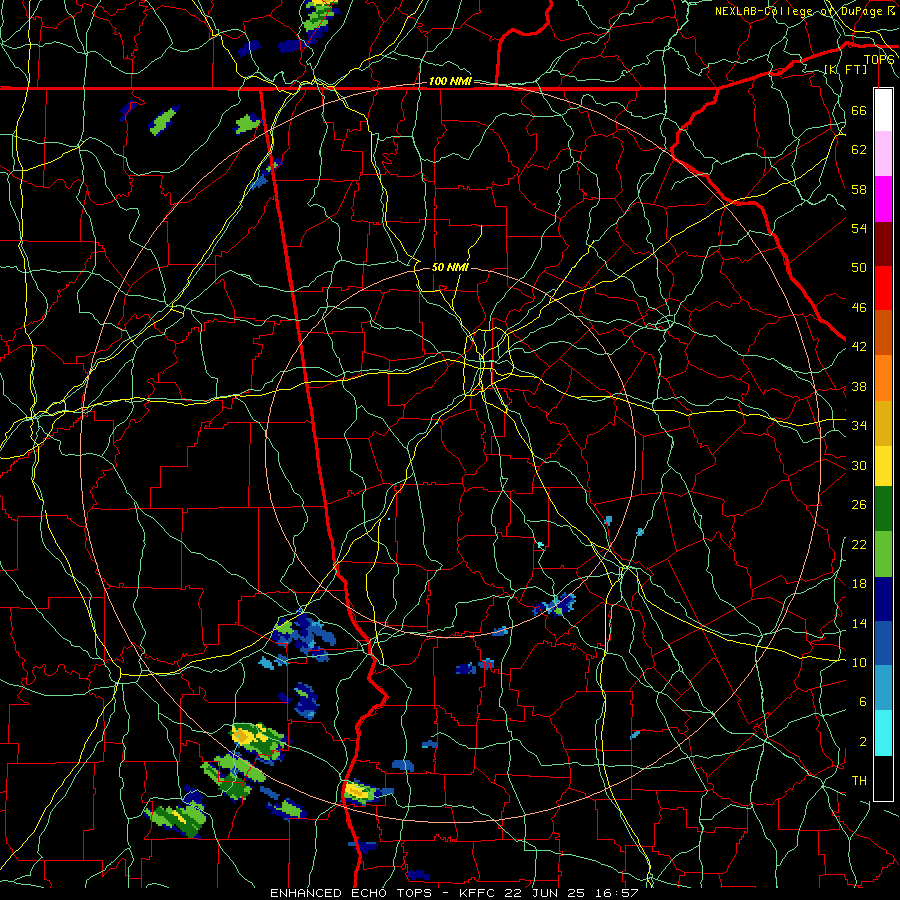900x900 pixels.
Task: Click the '100 NMI' range ring label
Action: click(x=450, y=82)
